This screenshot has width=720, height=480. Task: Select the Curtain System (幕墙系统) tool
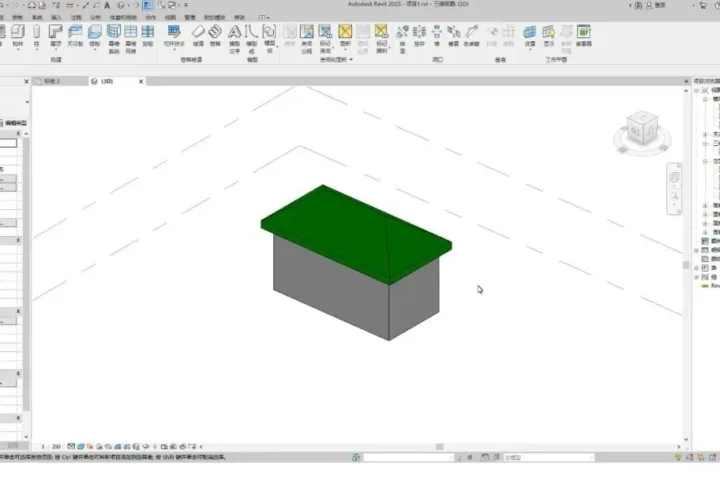click(x=113, y=38)
